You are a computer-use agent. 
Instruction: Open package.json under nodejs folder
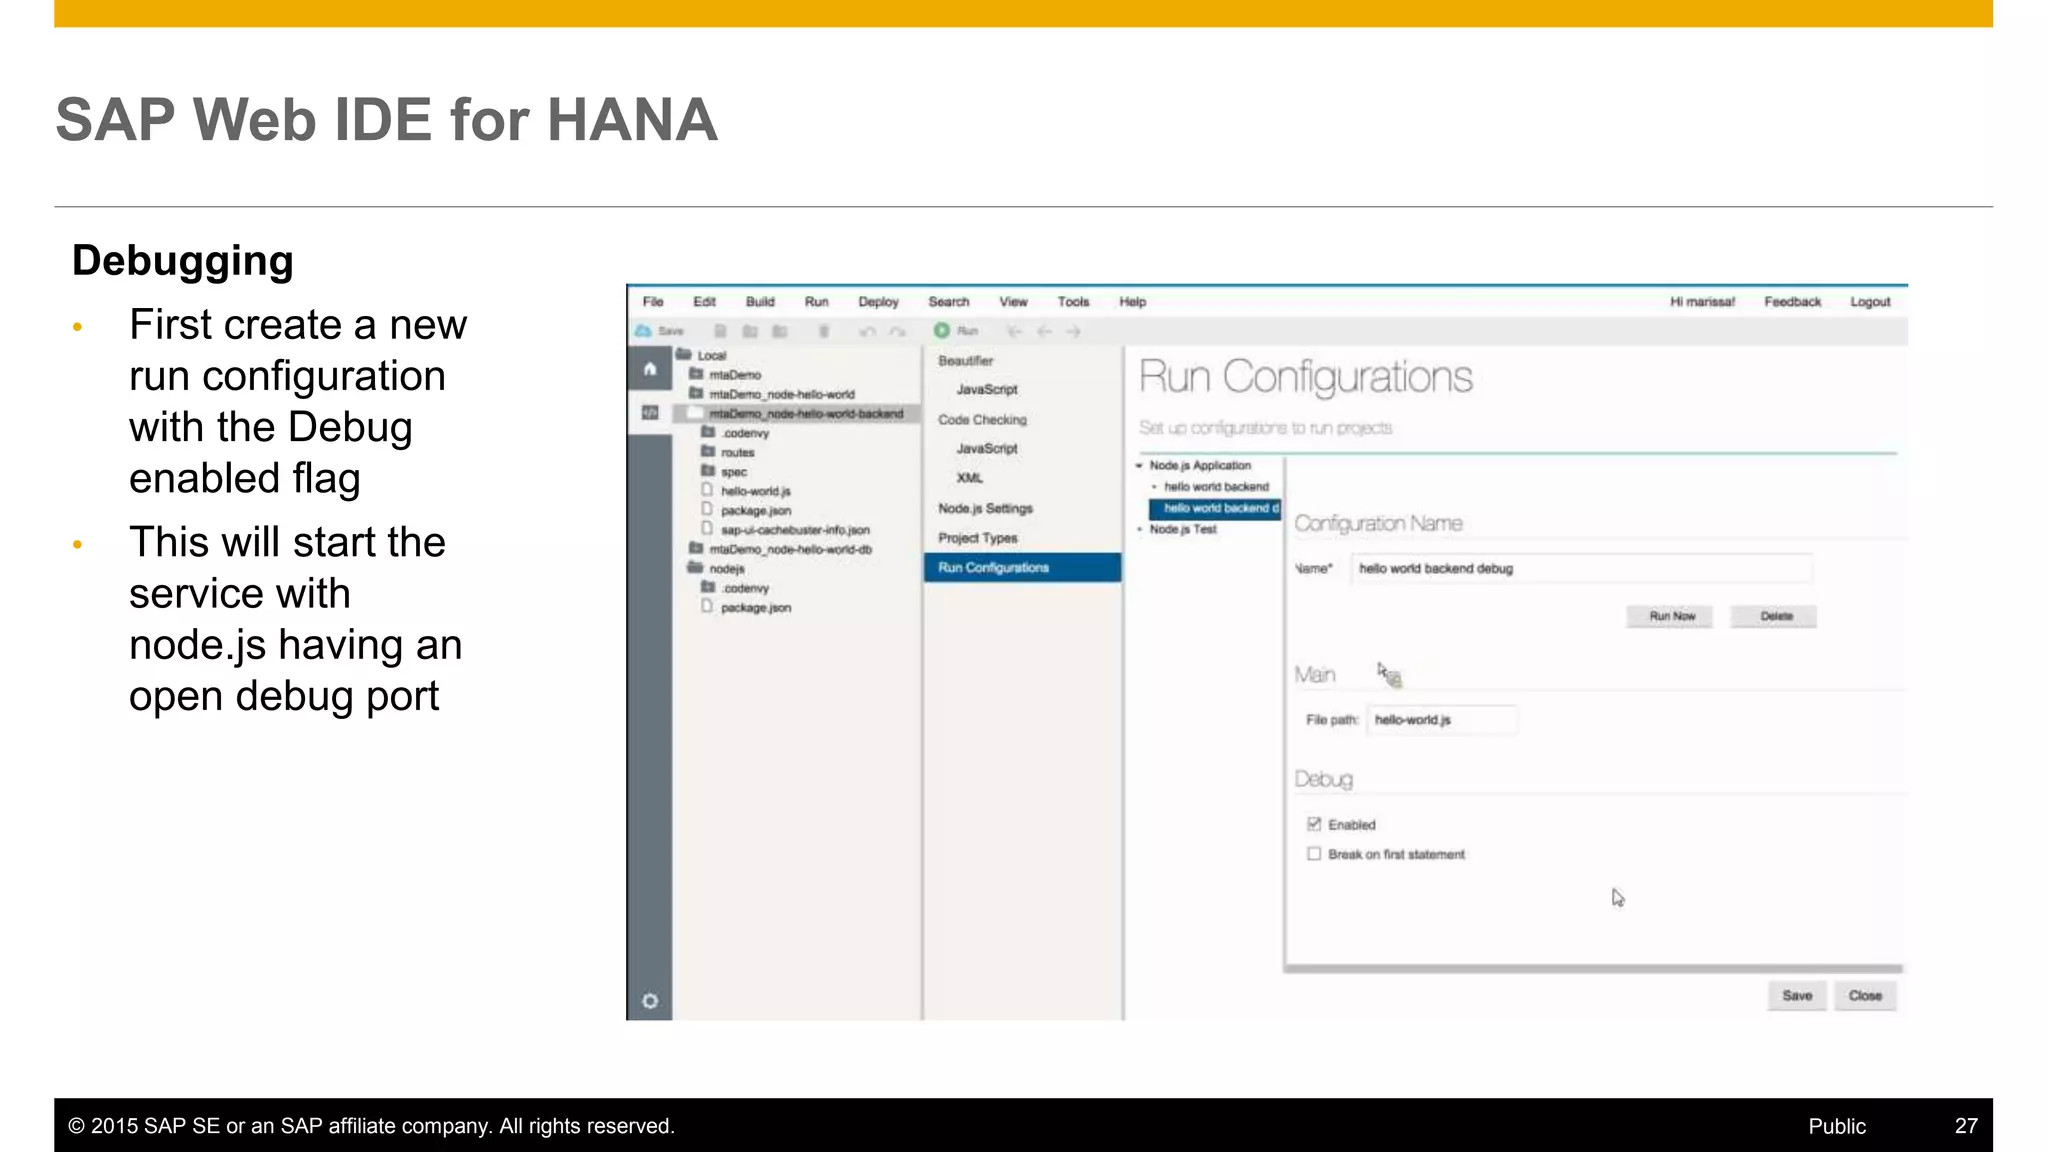tap(756, 607)
